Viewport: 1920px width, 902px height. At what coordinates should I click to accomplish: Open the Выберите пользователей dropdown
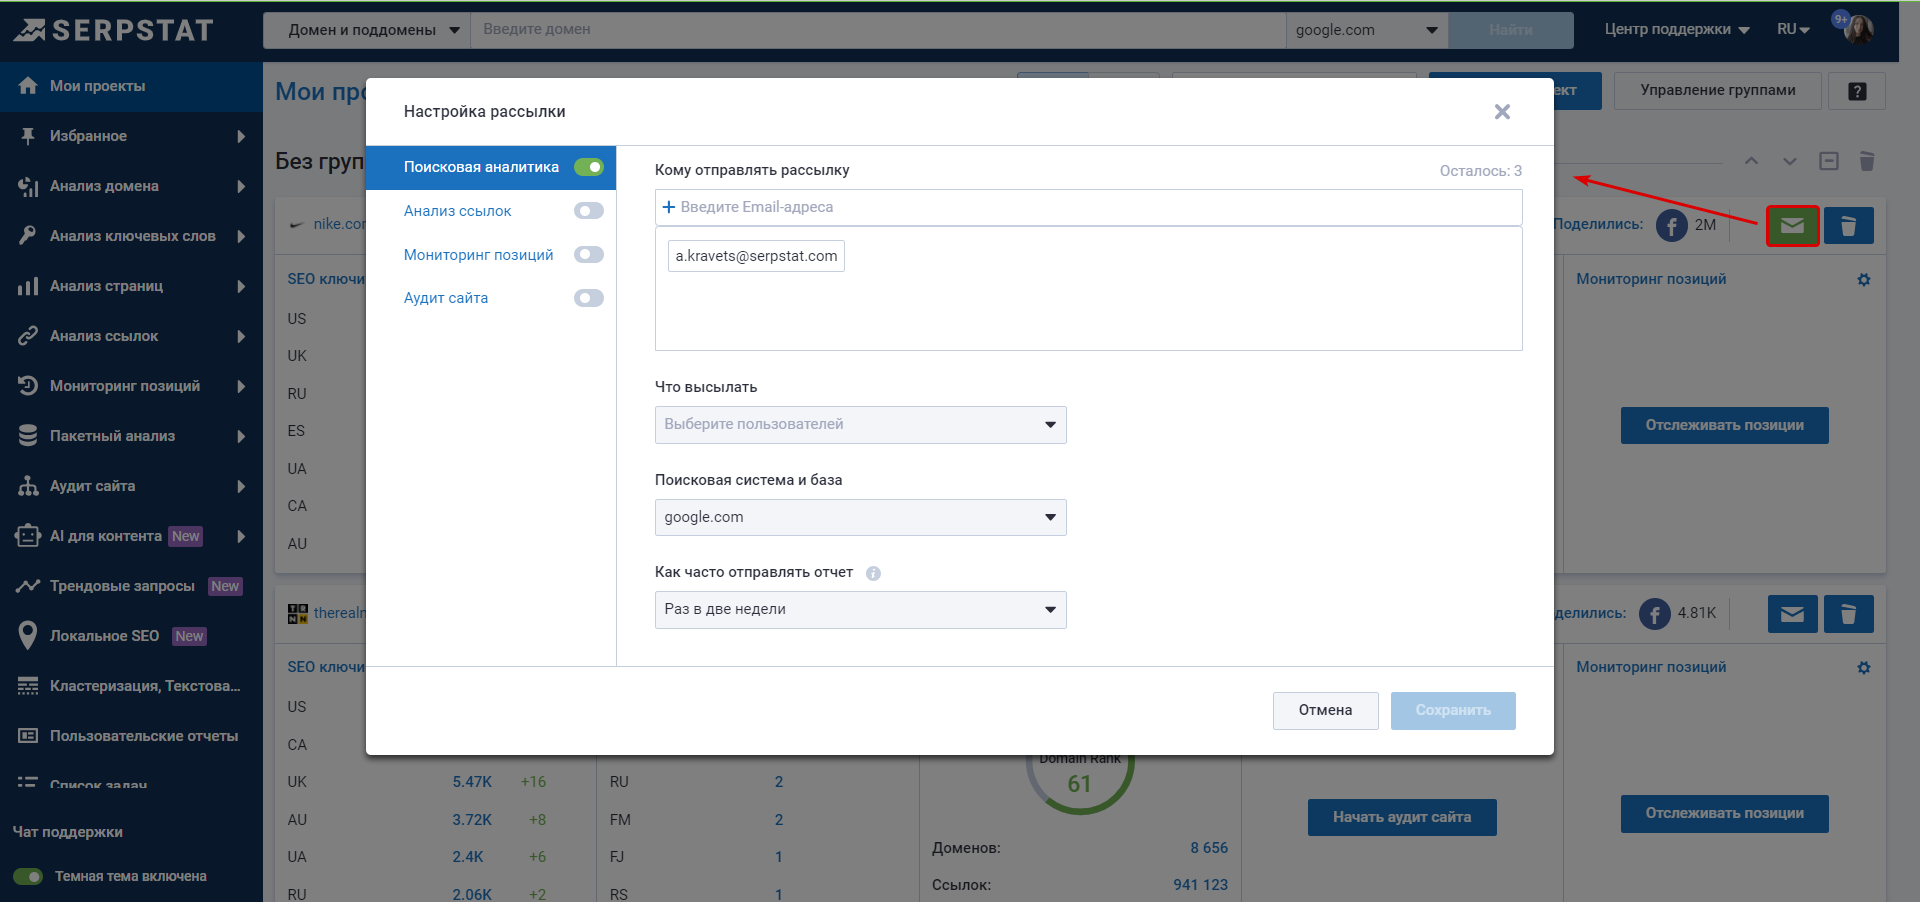point(859,425)
